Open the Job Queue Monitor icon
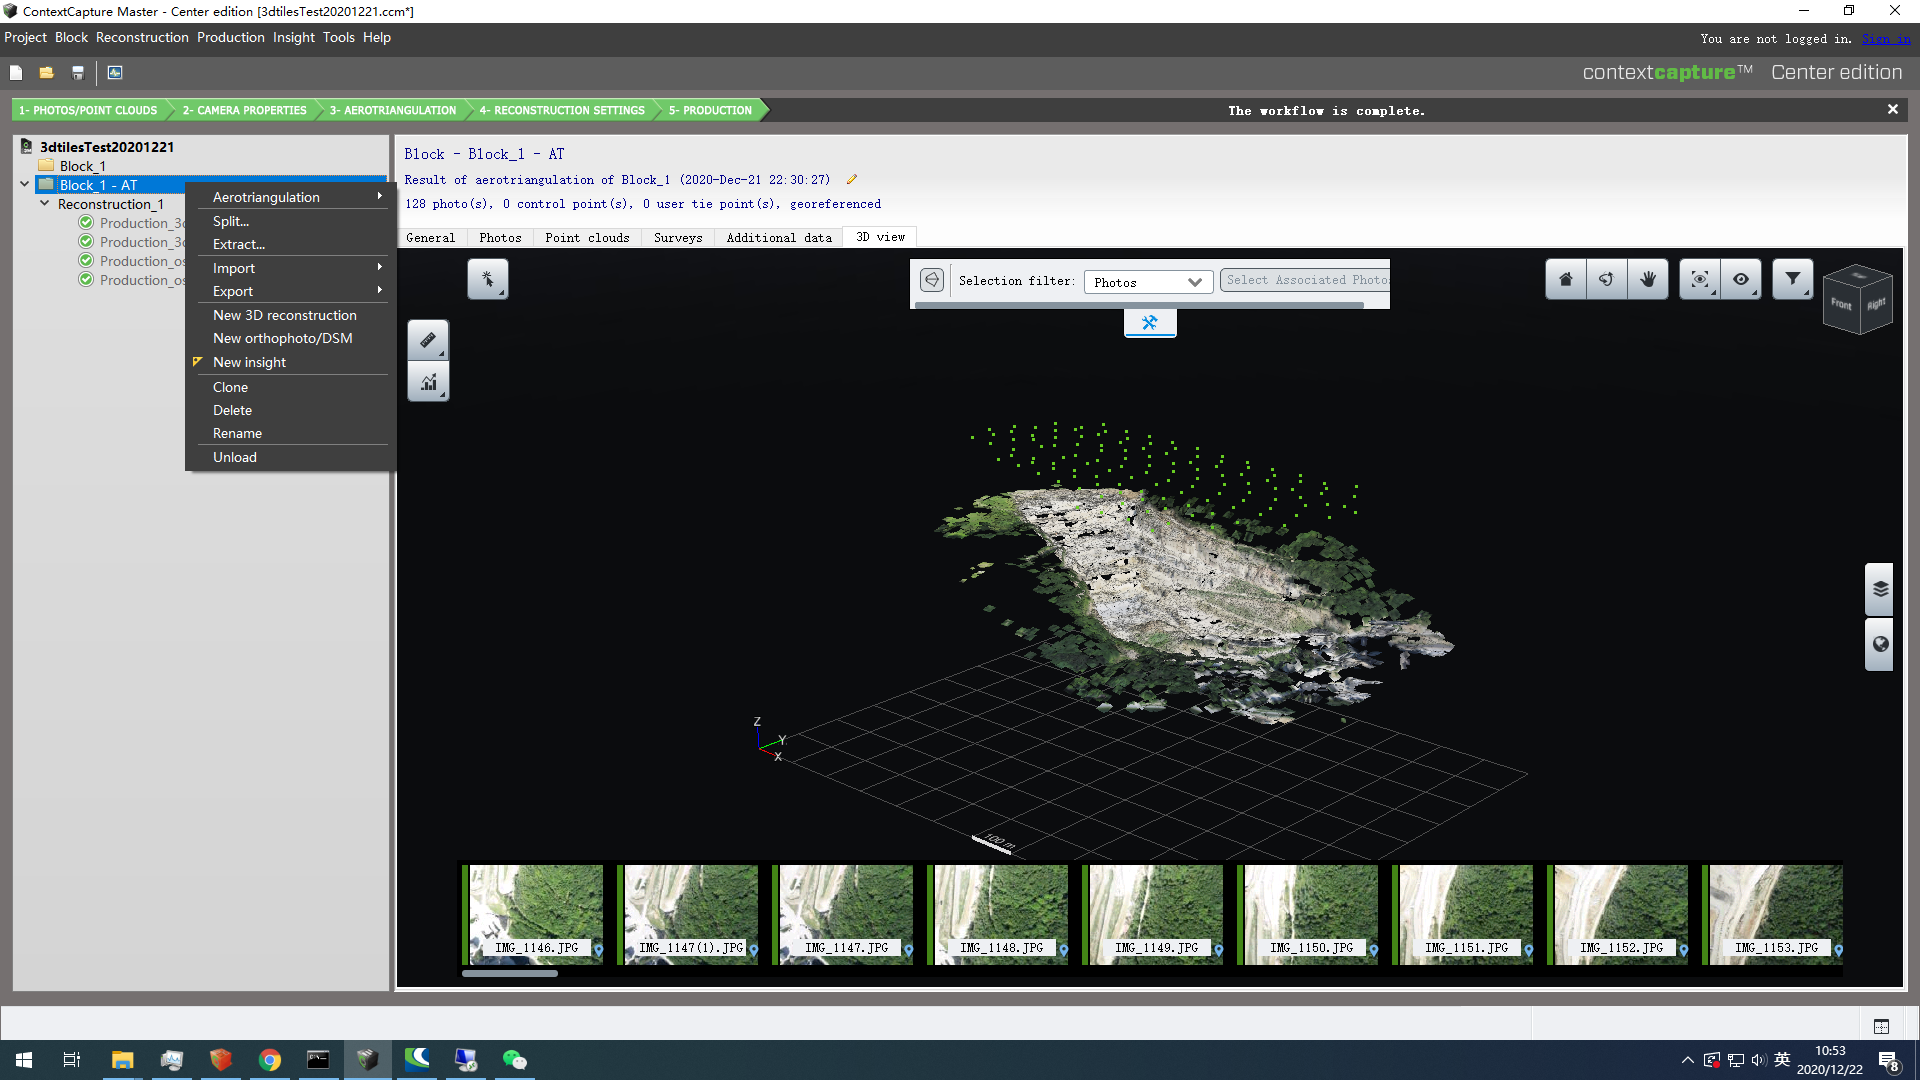The width and height of the screenshot is (1920, 1080). pyautogui.click(x=115, y=72)
